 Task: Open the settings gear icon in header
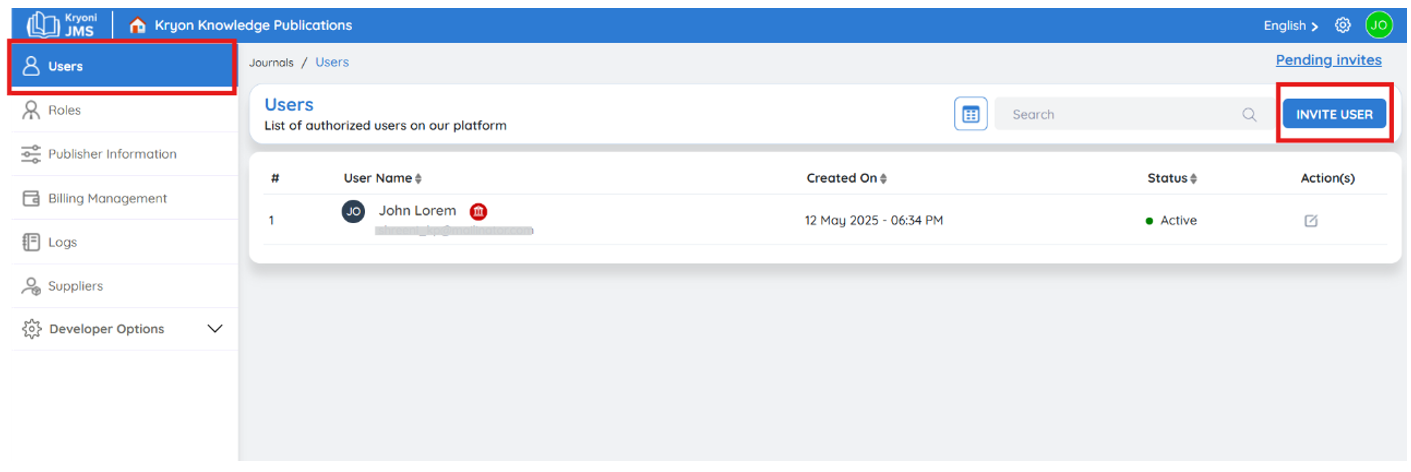click(x=1343, y=25)
